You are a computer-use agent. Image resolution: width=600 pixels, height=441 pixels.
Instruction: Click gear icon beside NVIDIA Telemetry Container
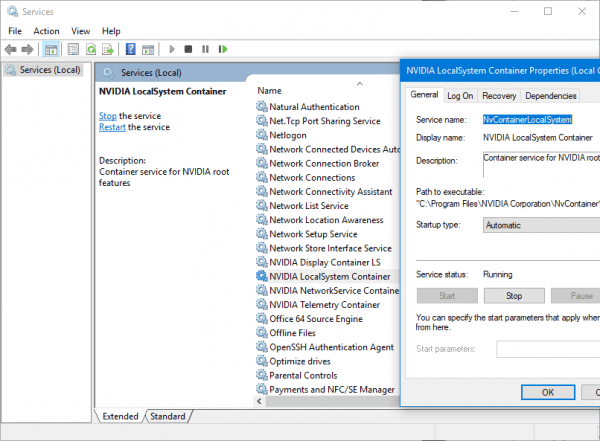(262, 304)
